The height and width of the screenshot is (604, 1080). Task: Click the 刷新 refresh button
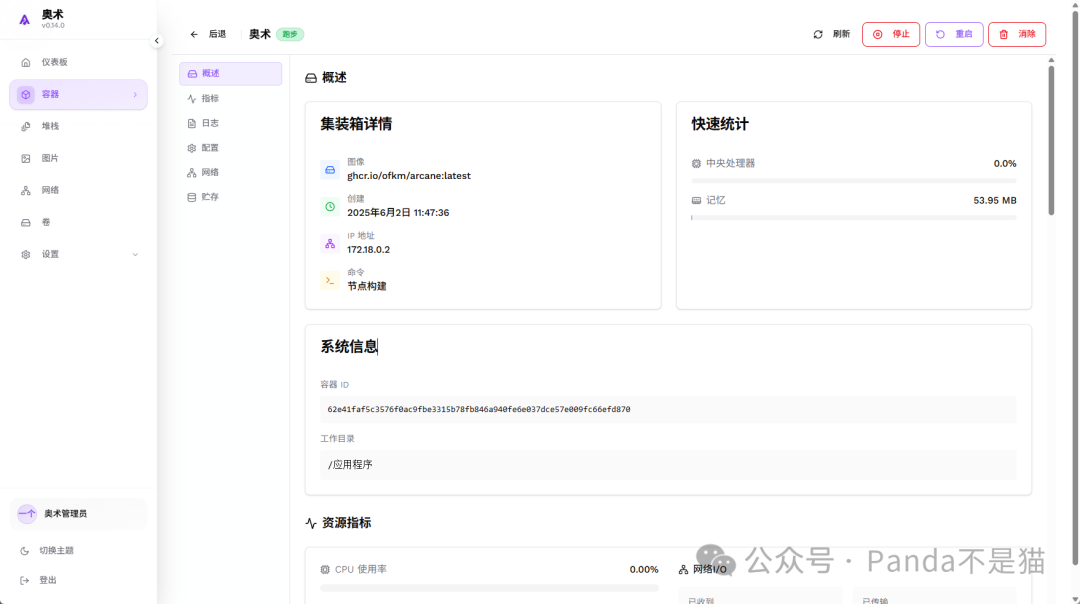832,34
